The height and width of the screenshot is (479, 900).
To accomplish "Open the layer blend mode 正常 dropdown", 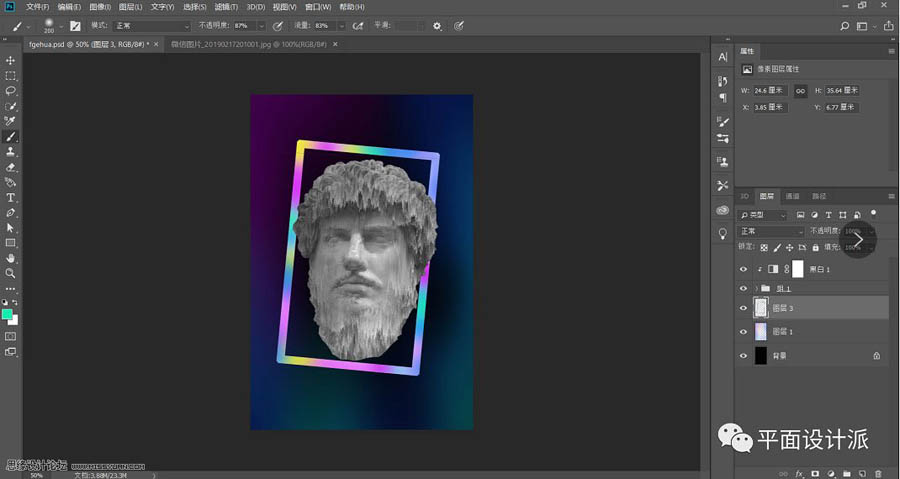I will coord(771,231).
